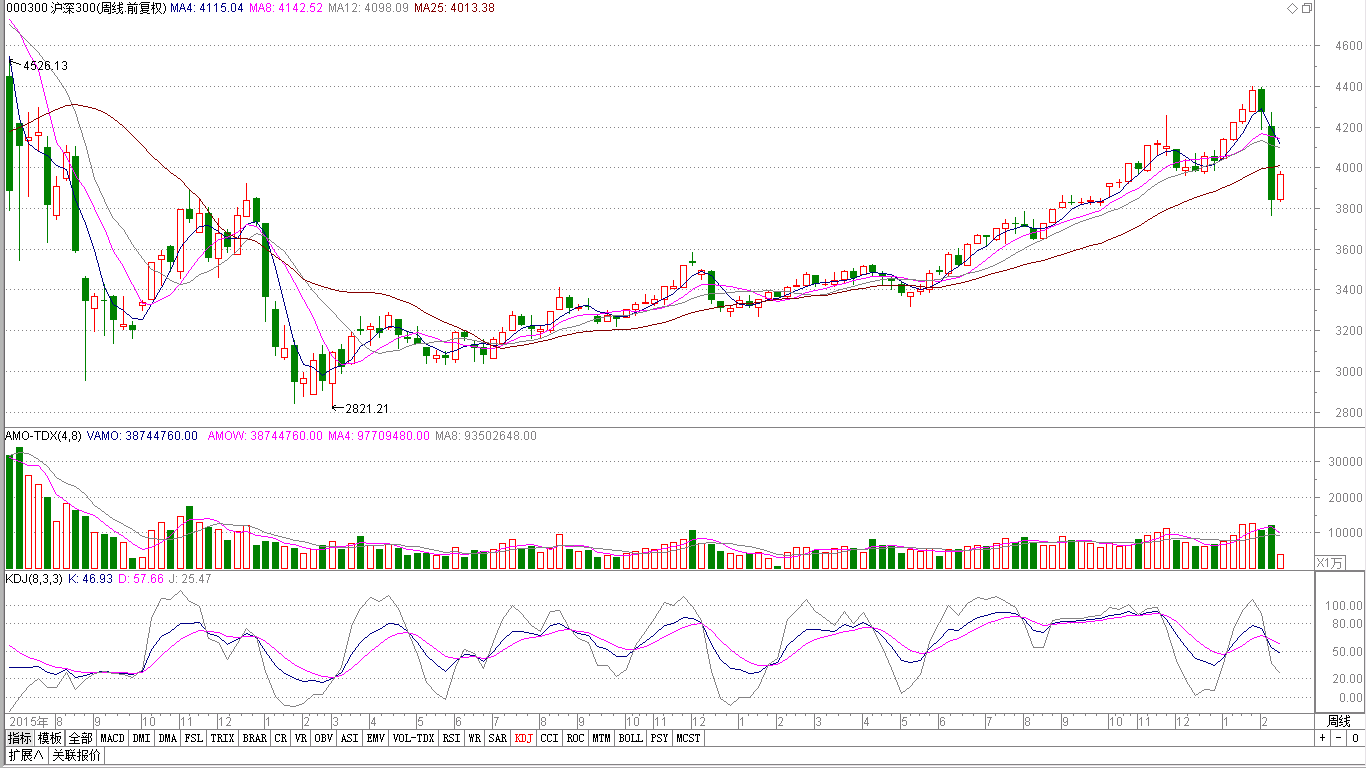Click the D: 57.66 value
The height and width of the screenshot is (768, 1366).
(141, 579)
